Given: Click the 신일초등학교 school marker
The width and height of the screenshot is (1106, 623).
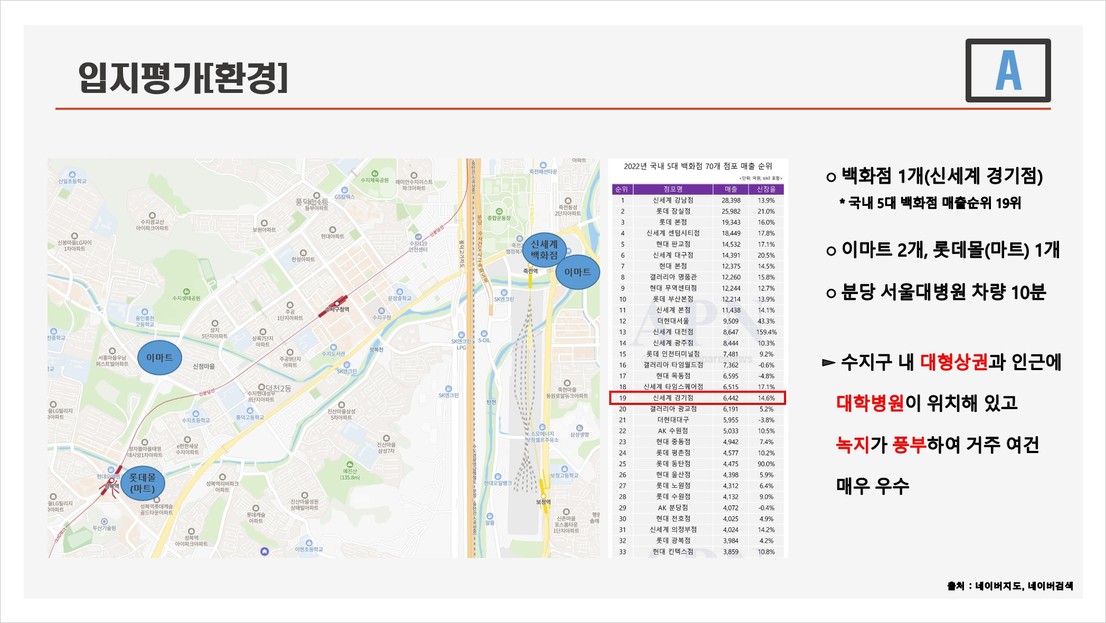Looking at the screenshot, I should pyautogui.click(x=72, y=177).
